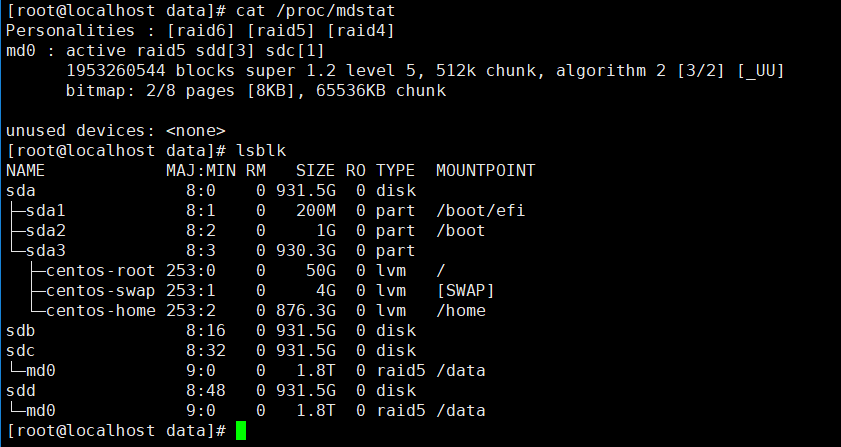Click the green terminal cursor block

(x=240, y=431)
